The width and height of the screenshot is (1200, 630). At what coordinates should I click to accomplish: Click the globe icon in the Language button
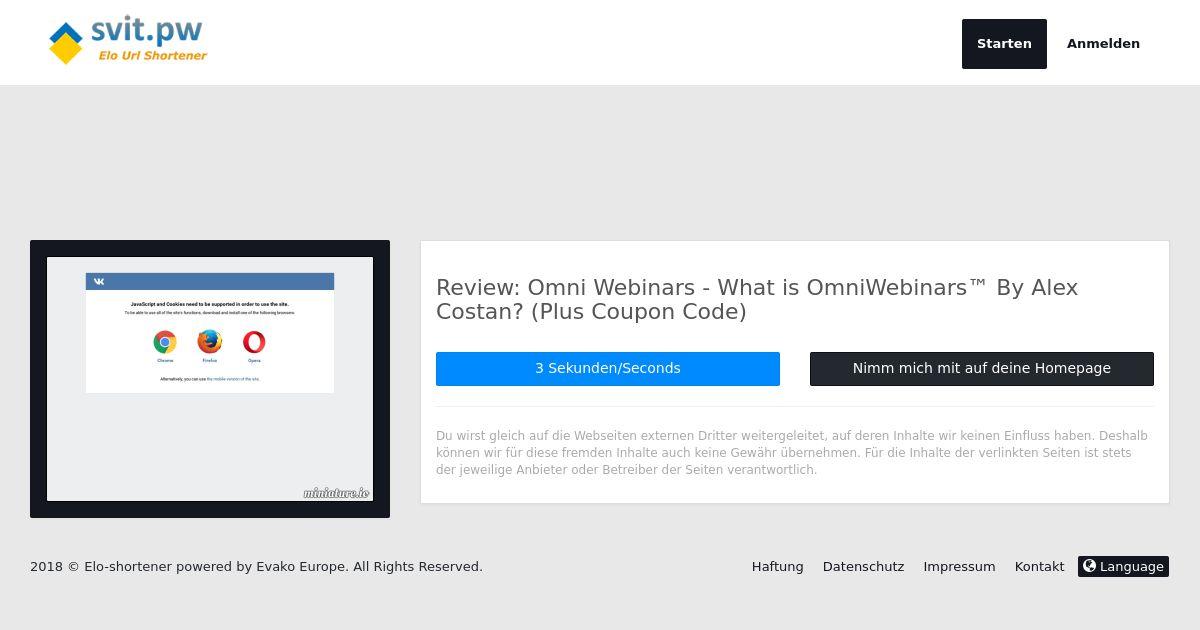tap(1089, 566)
